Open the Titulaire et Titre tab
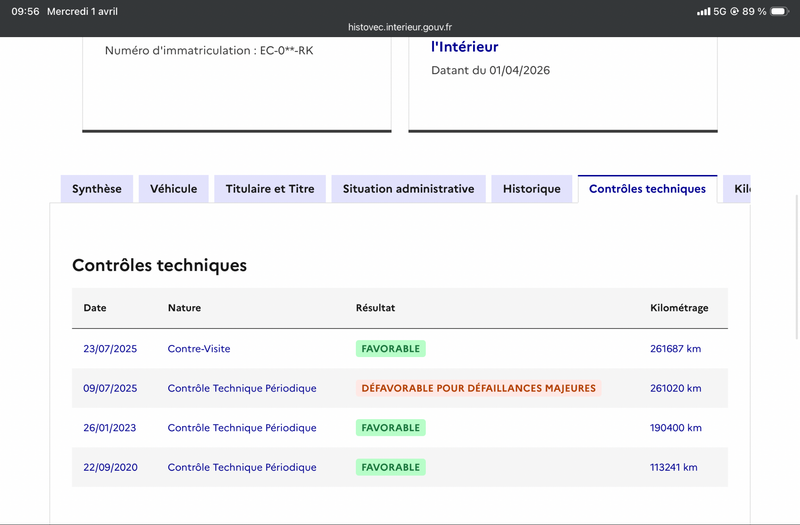The height and width of the screenshot is (525, 800). pyautogui.click(x=270, y=189)
